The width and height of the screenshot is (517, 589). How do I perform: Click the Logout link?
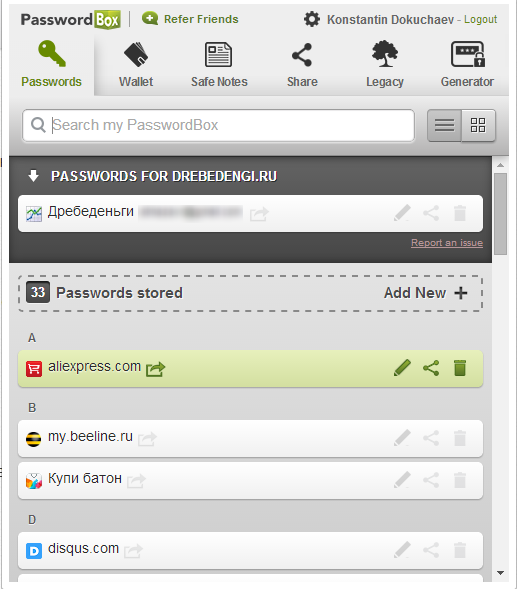click(480, 20)
